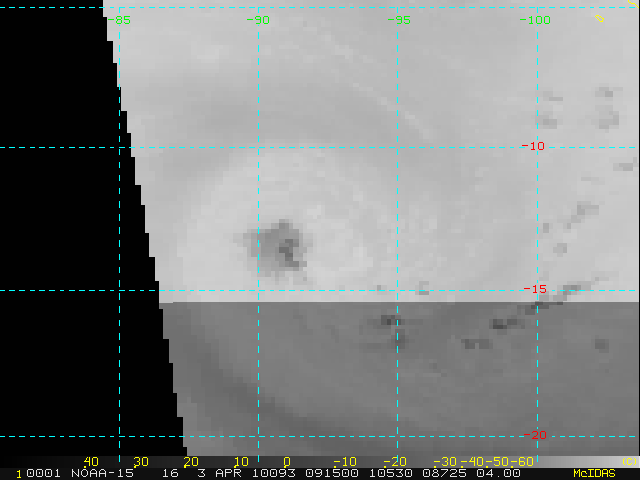Click the McIDAS label in status bar
This screenshot has width=640, height=480.
pyautogui.click(x=594, y=473)
